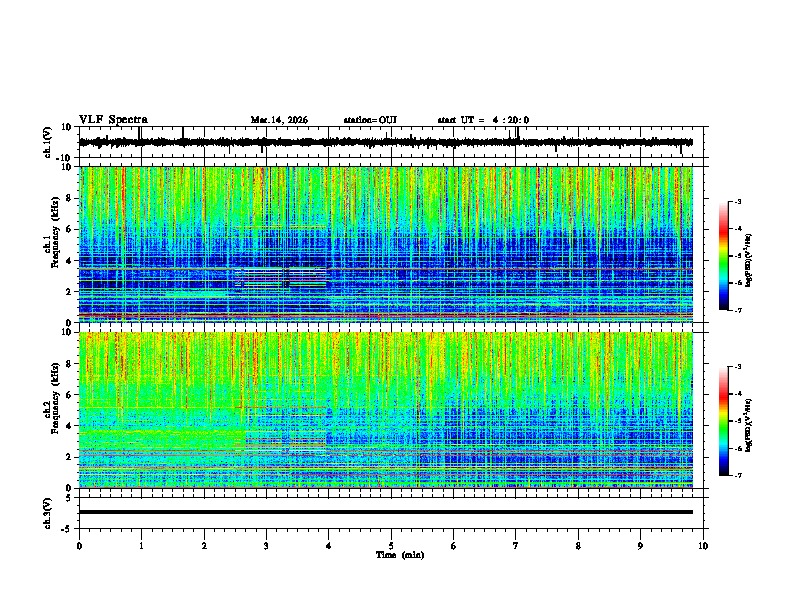792x612 pixels.
Task: Click inside the ch.2 frequency spectrogram
Action: pyautogui.click(x=386, y=410)
